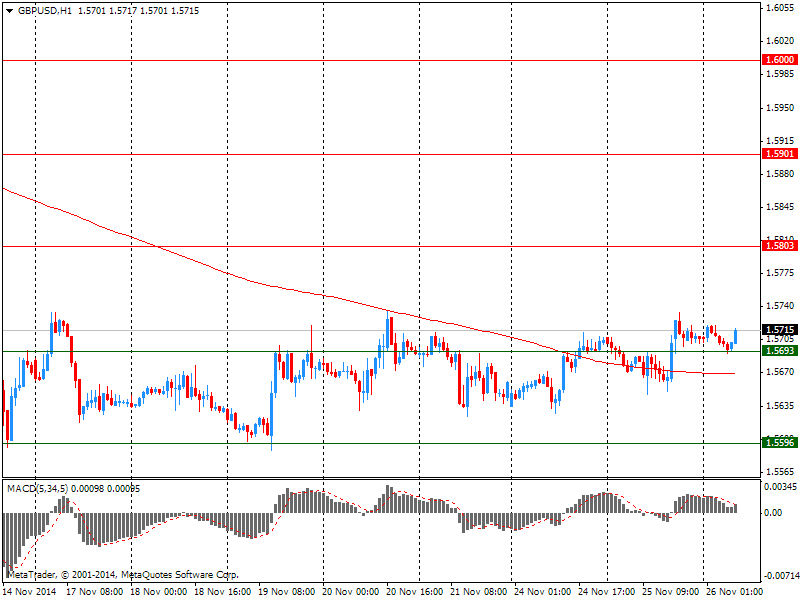Click the 18 Nov 00:00 time label
This screenshot has height=600, width=800.
158,592
